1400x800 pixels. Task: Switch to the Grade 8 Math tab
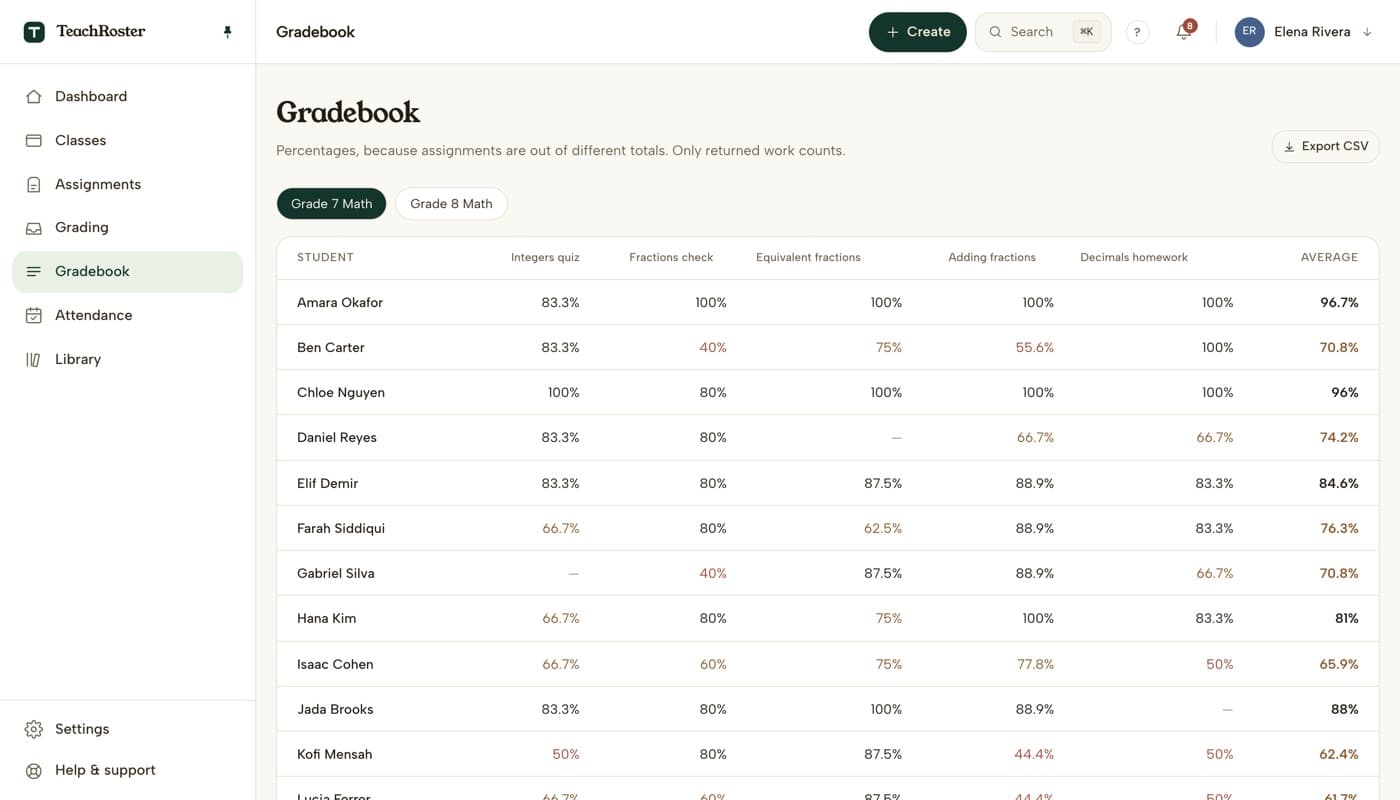(x=451, y=204)
